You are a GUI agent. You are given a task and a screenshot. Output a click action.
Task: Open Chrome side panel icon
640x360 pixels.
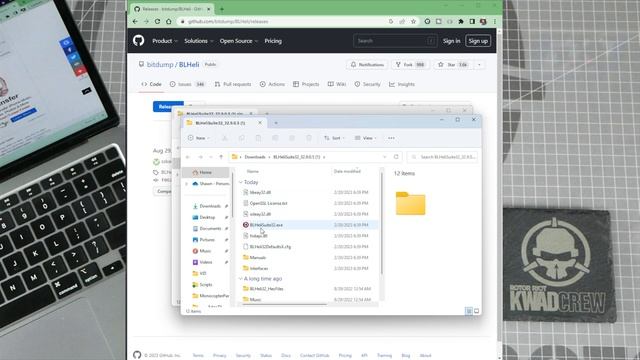tap(472, 21)
